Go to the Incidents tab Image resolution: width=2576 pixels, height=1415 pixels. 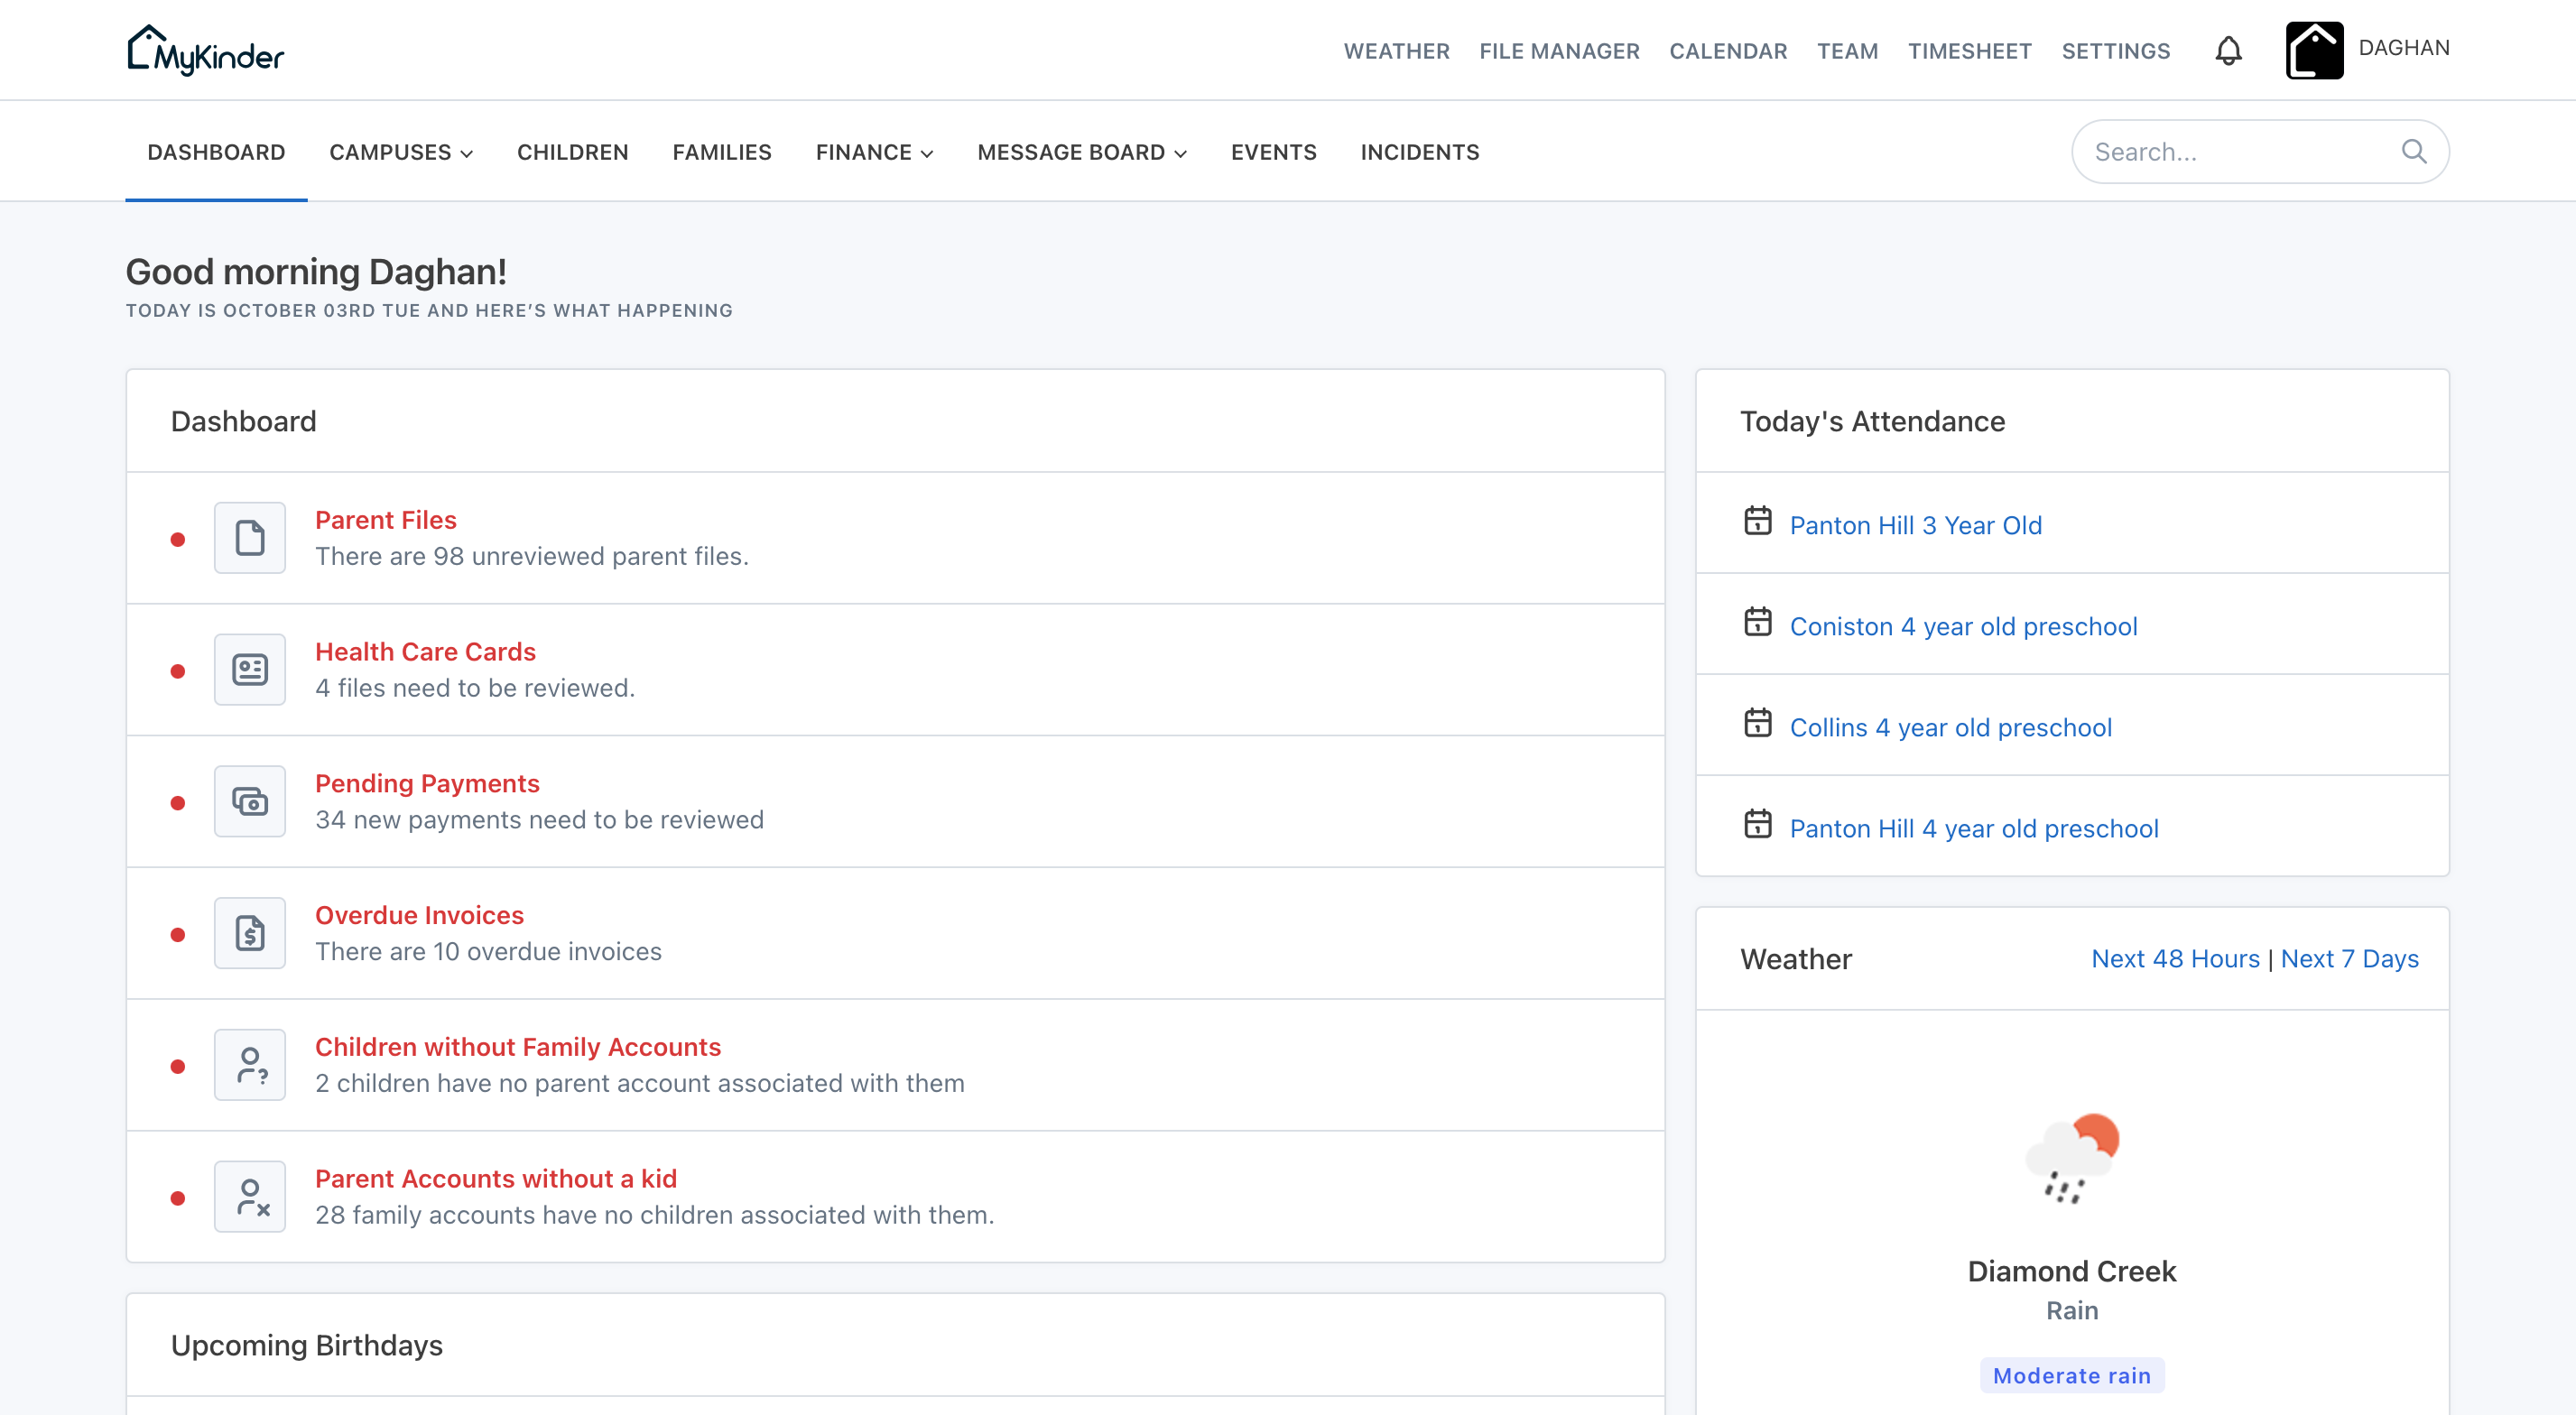click(1419, 152)
